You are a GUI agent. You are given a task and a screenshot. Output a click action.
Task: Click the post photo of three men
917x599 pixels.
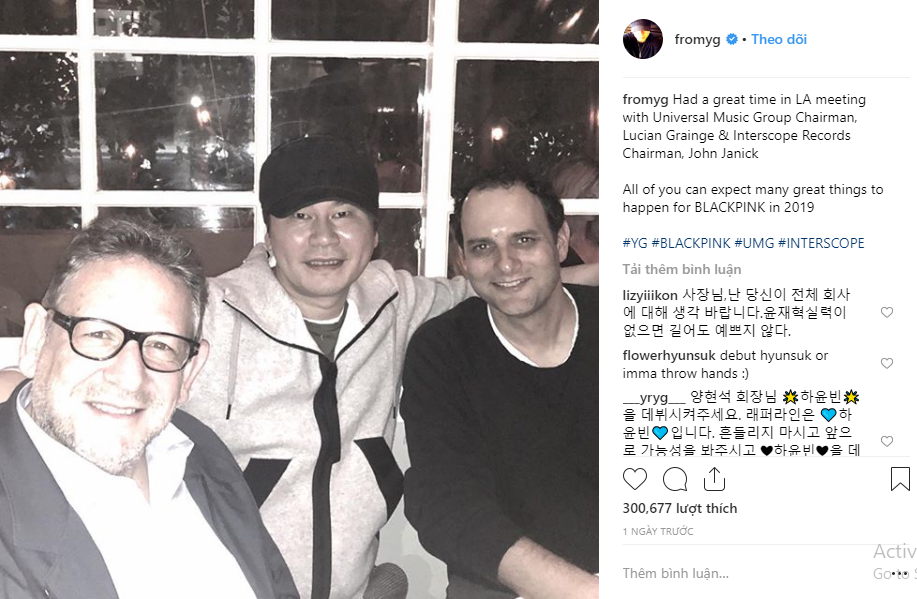pyautogui.click(x=299, y=300)
